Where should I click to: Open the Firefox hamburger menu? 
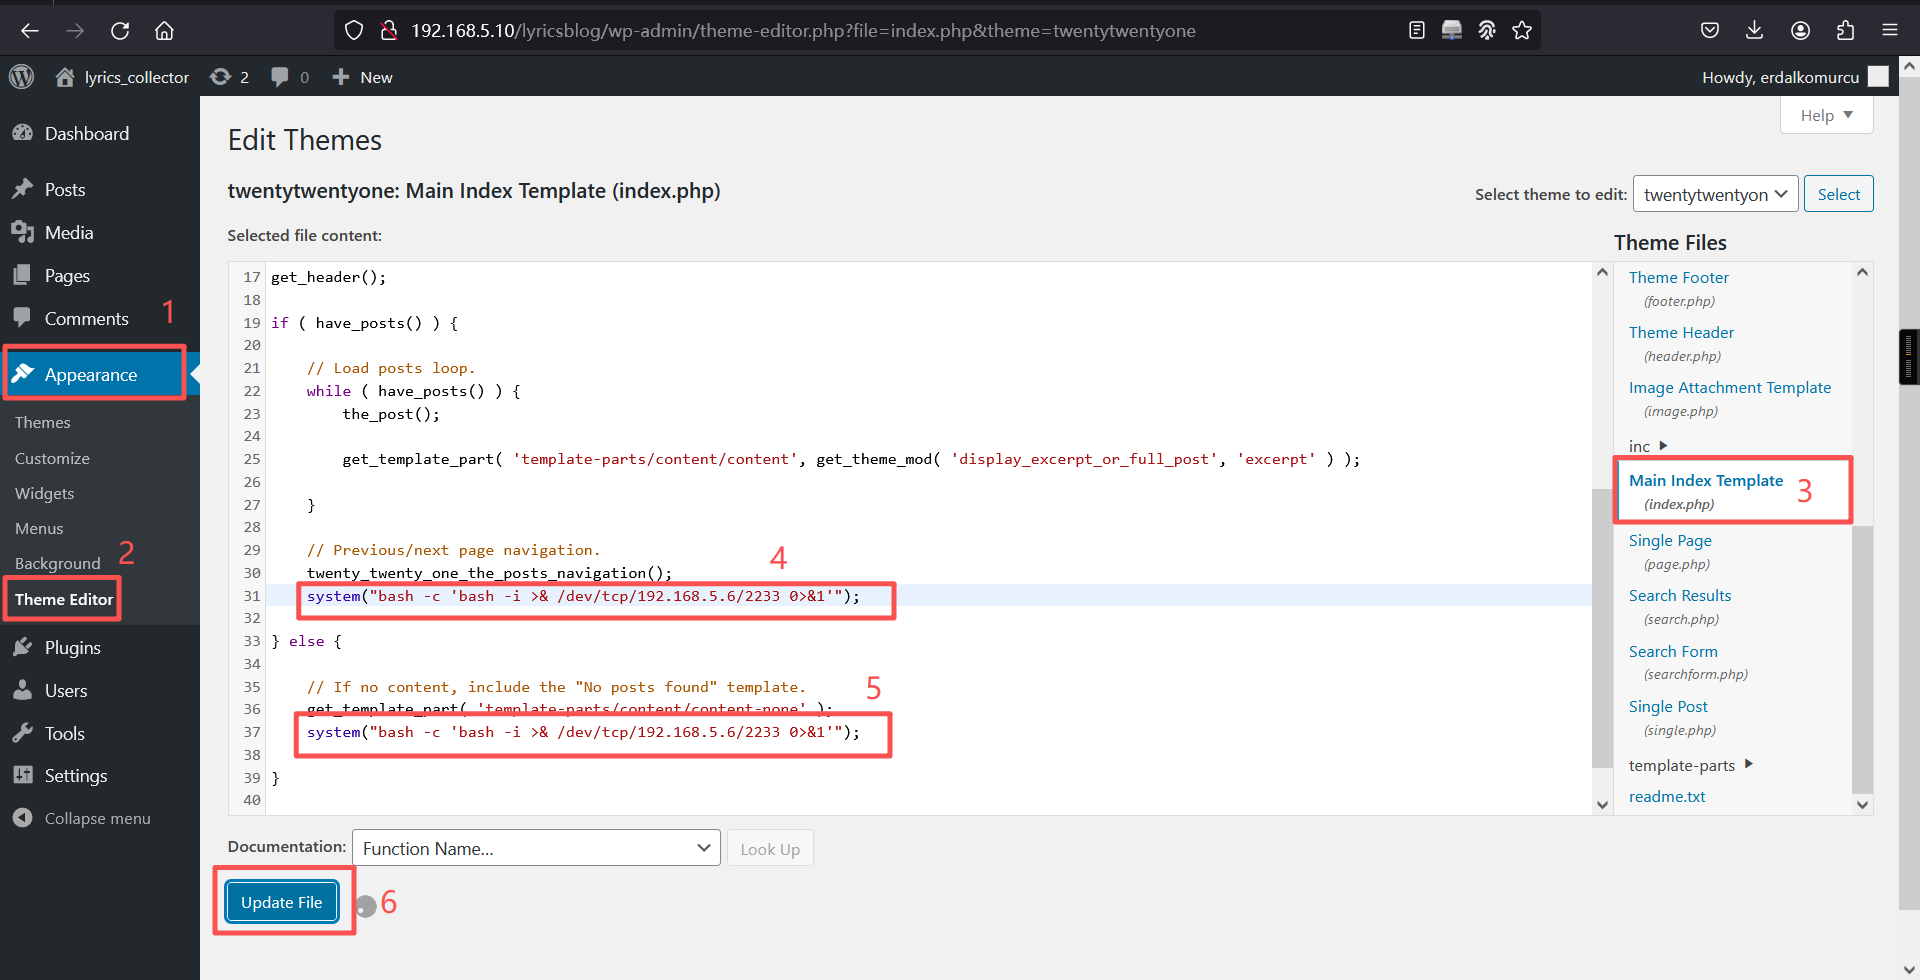(1890, 30)
